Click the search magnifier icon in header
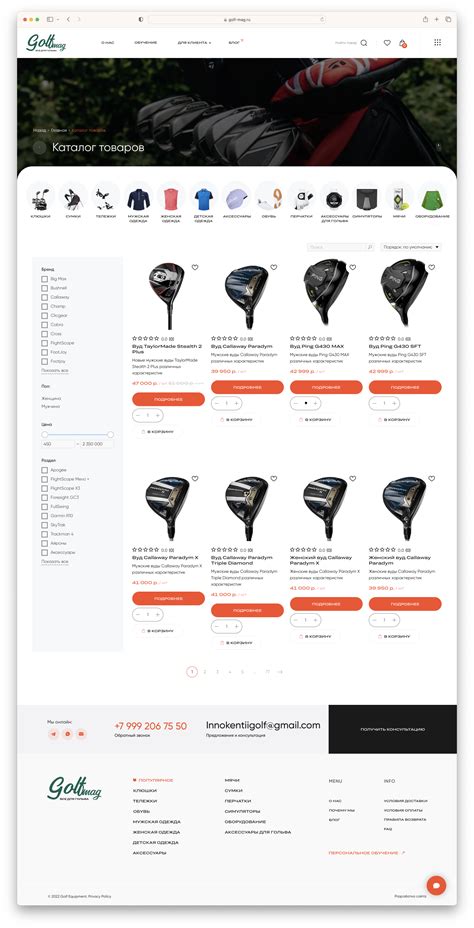 [x=364, y=43]
